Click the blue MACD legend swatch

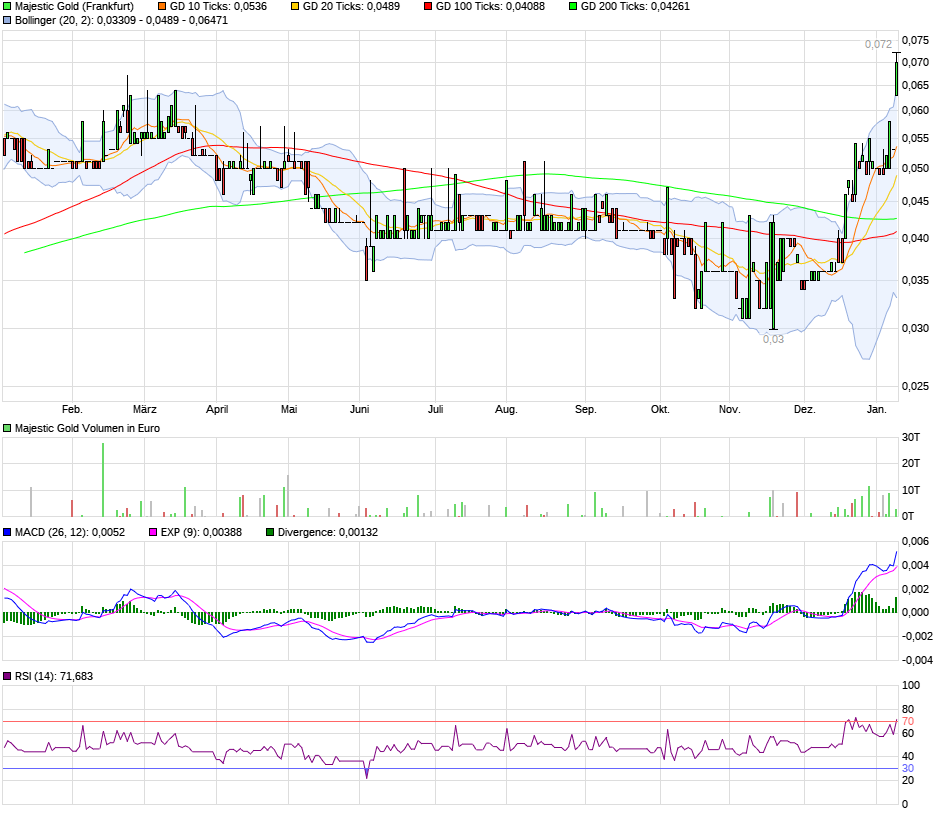pyautogui.click(x=7, y=532)
